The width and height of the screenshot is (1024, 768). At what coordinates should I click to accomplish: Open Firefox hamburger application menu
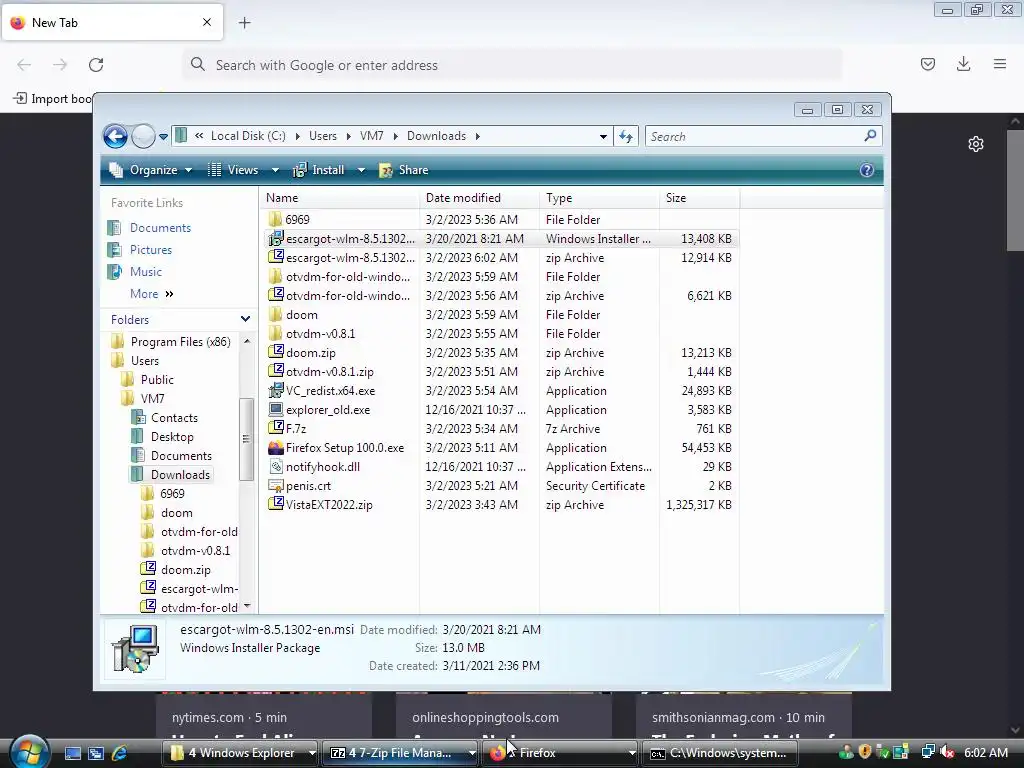(x=1000, y=64)
